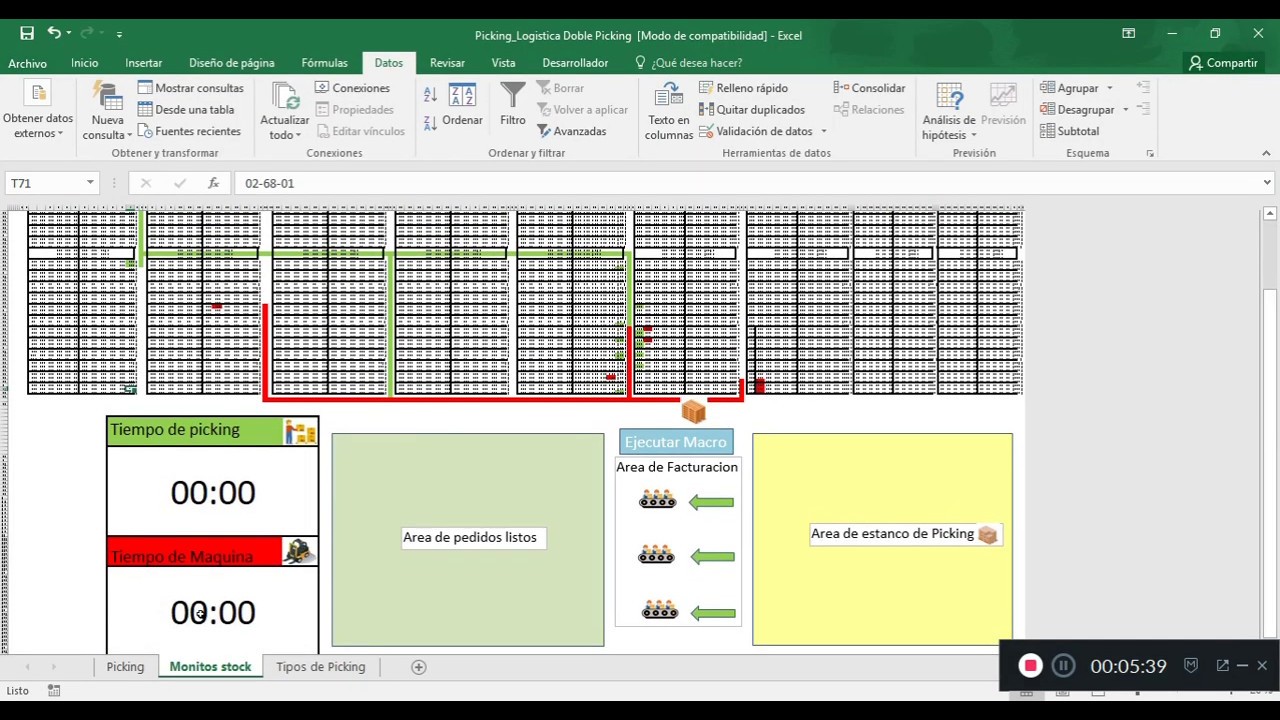Click Avanzadas filter option

pos(572,131)
